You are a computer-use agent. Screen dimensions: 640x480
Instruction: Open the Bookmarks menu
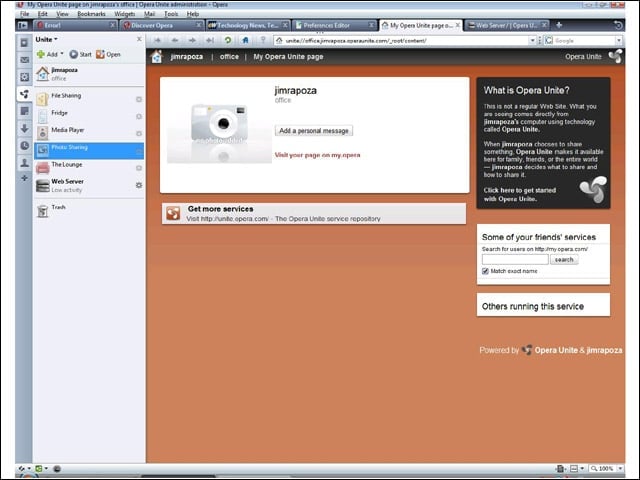pos(91,13)
